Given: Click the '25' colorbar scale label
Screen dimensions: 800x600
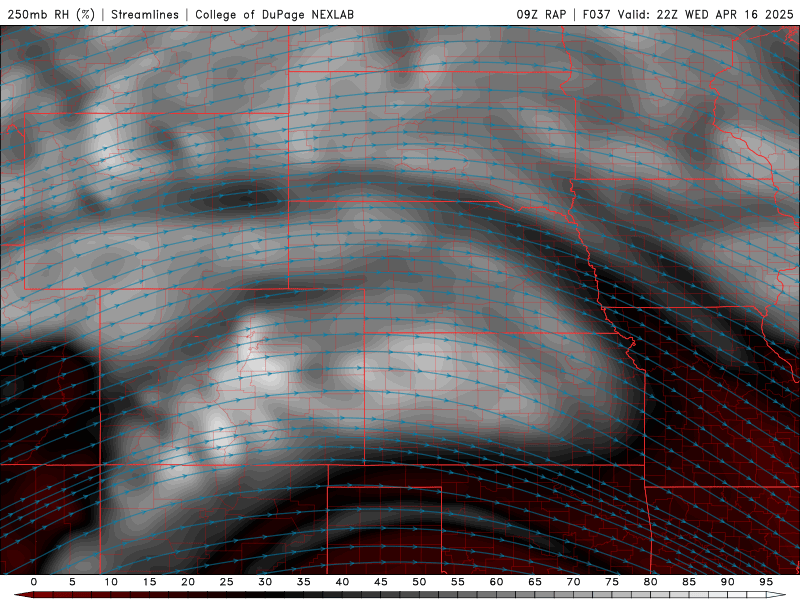Looking at the screenshot, I should (x=227, y=582).
